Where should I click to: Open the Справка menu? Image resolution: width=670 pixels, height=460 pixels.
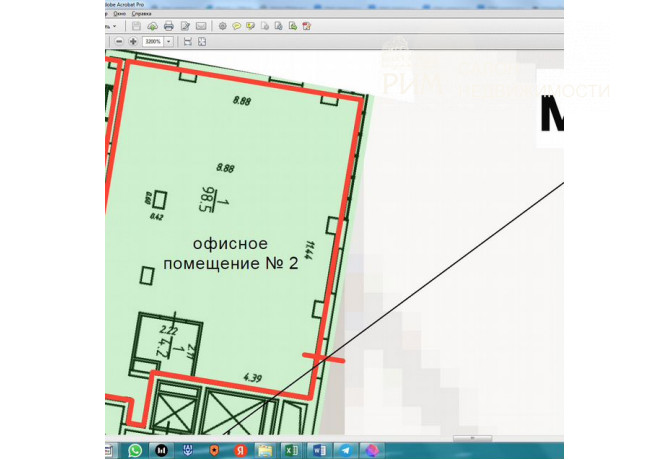pos(142,14)
